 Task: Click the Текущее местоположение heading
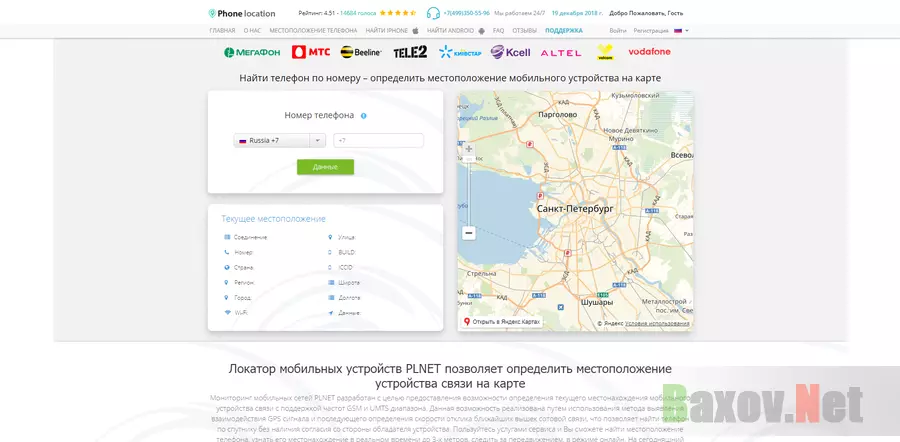(x=273, y=219)
